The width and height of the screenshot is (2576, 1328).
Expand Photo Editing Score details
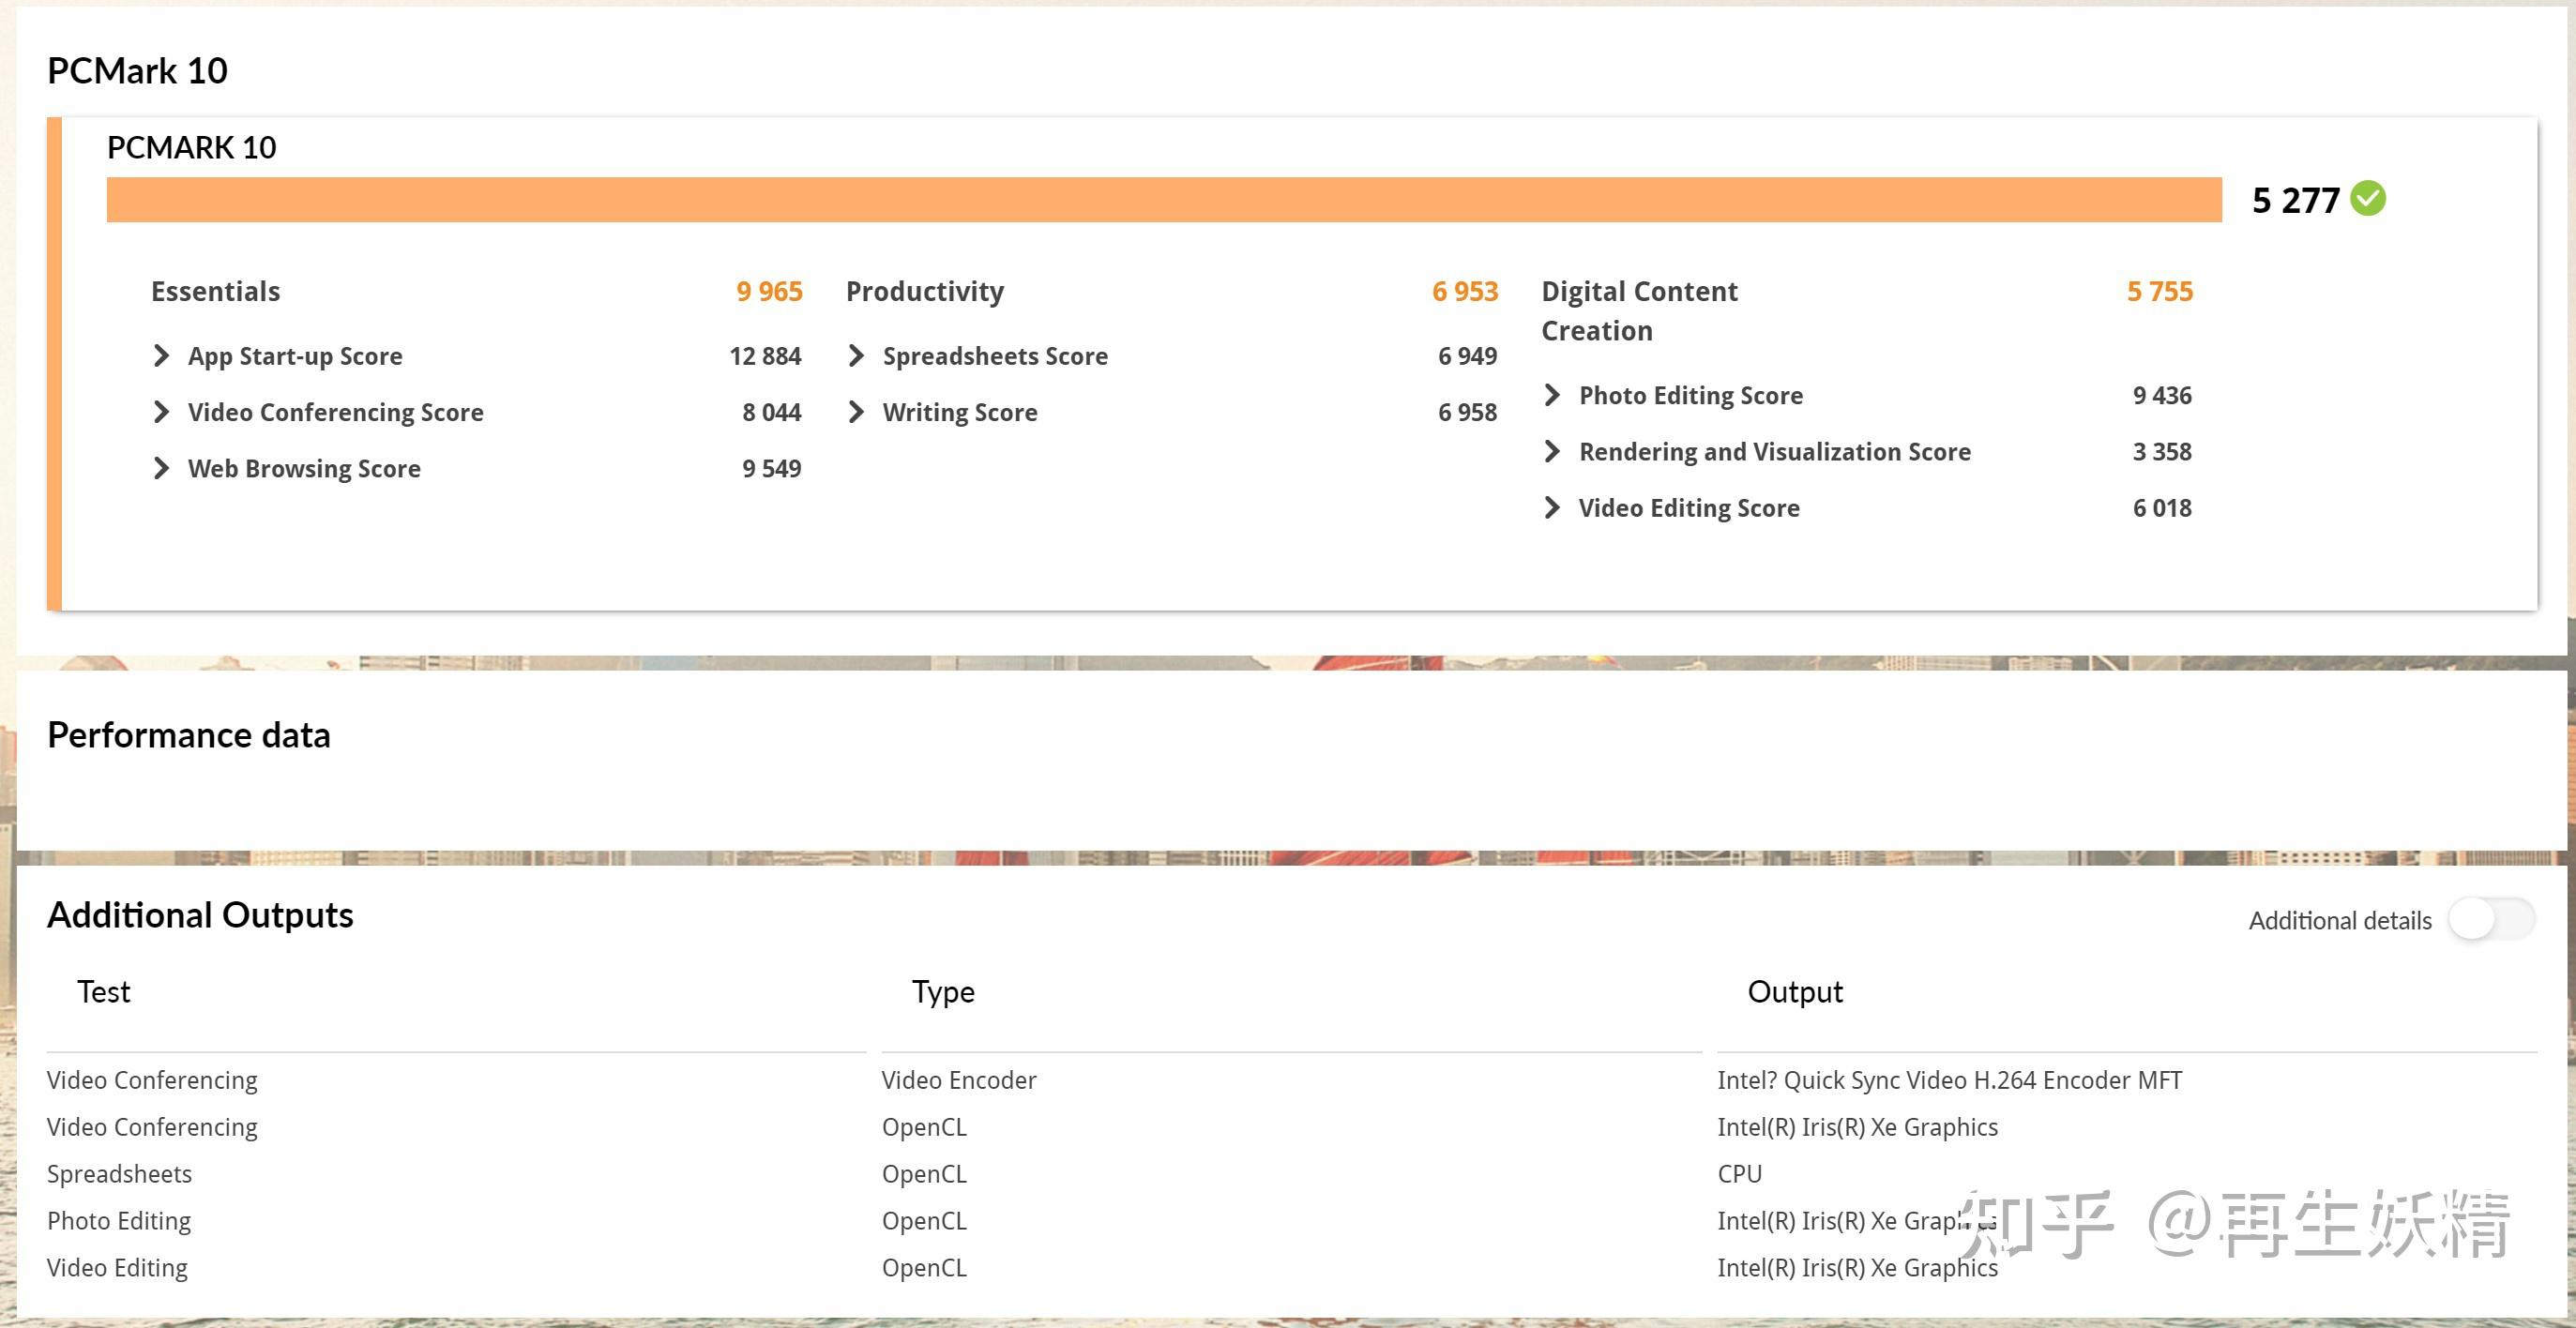(1552, 395)
